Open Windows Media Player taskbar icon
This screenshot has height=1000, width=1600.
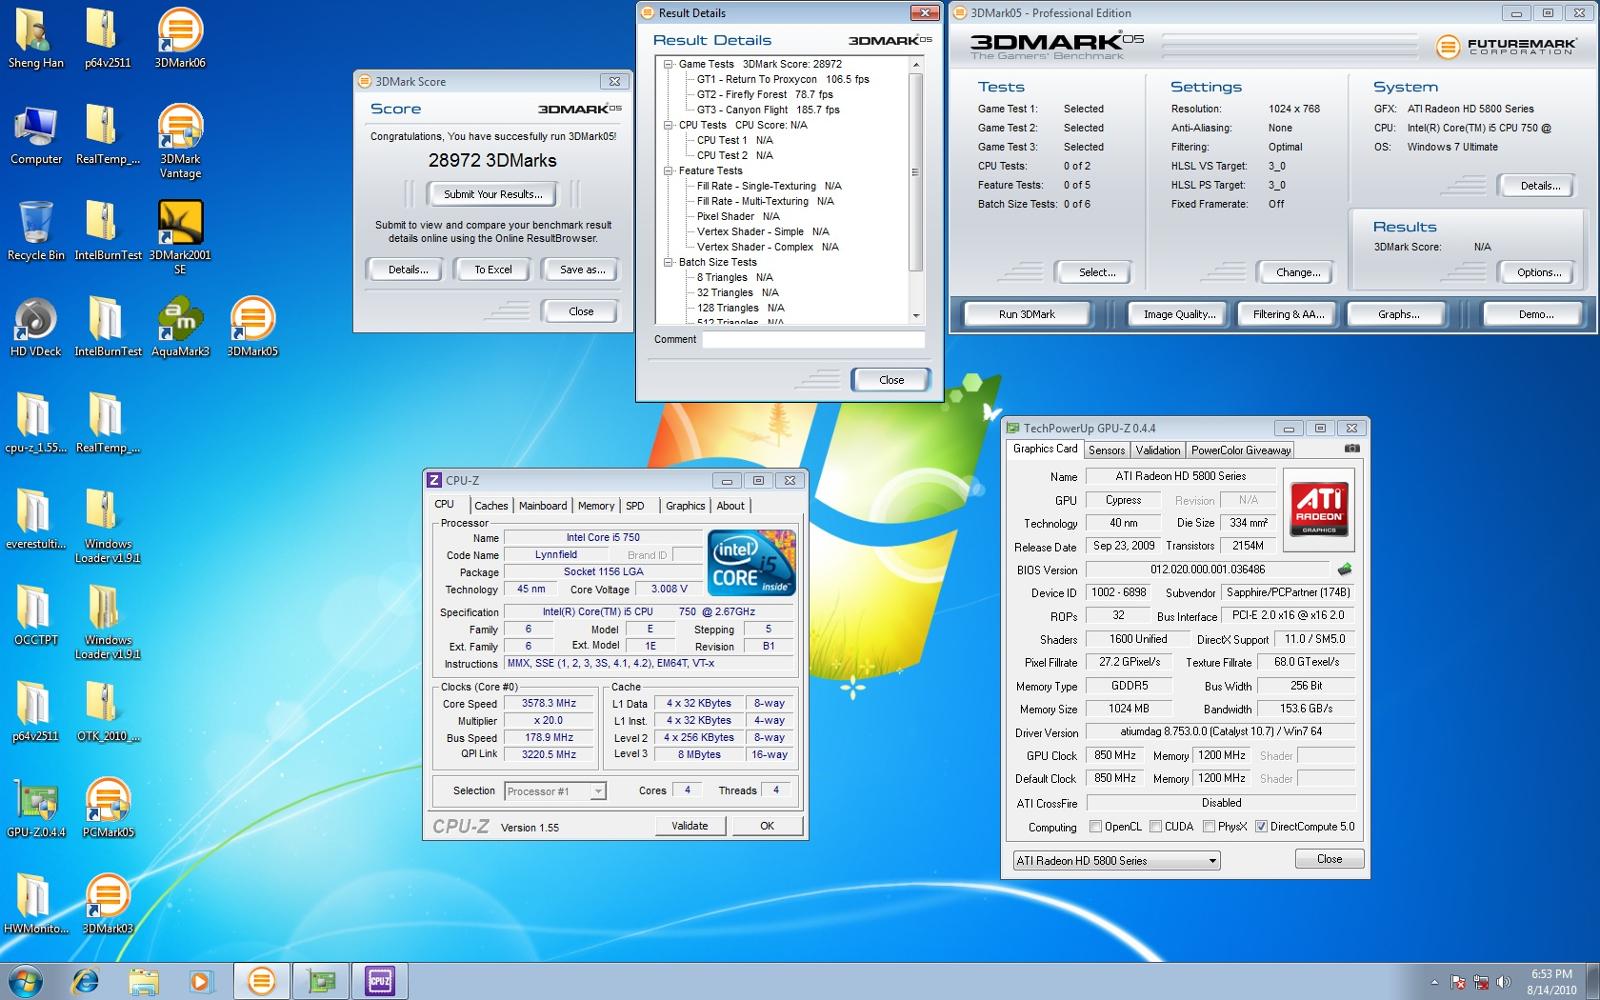(200, 982)
